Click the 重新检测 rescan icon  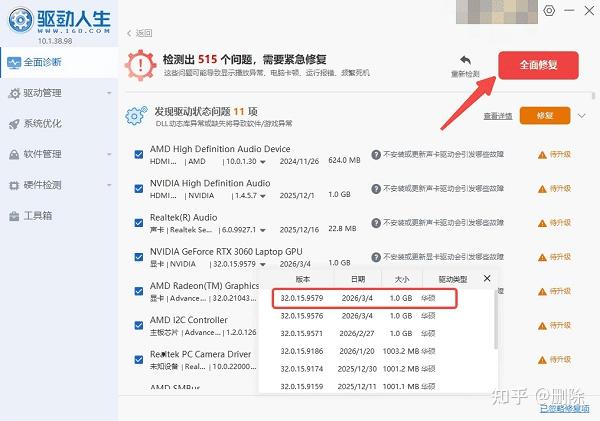click(465, 60)
